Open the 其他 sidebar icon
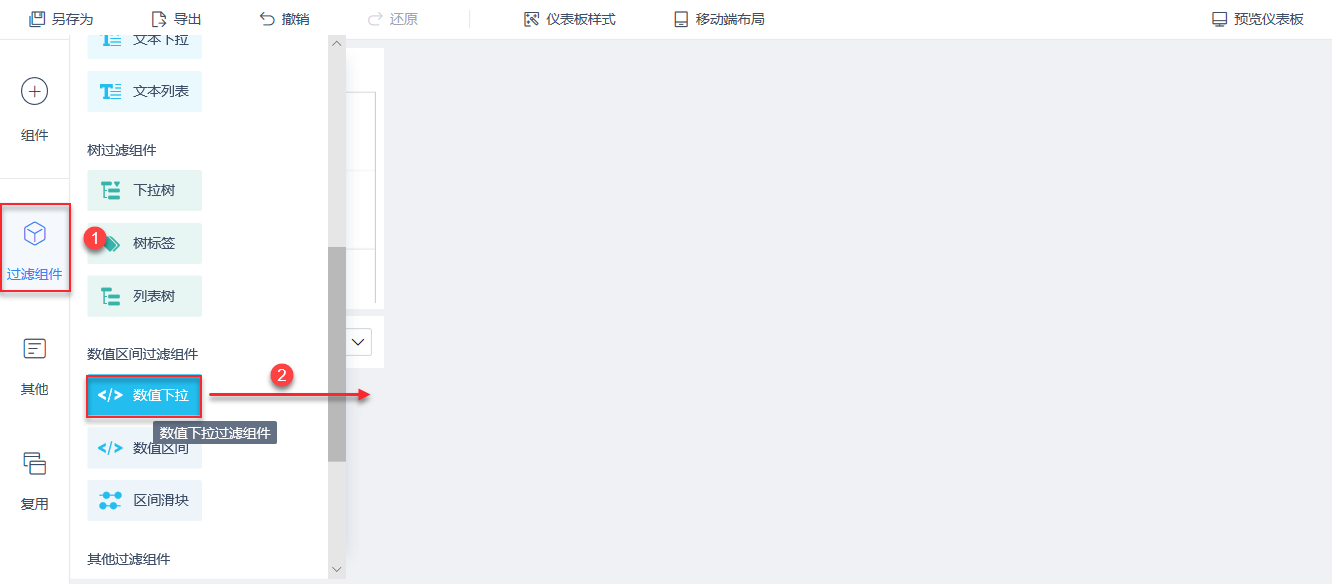The image size is (1332, 584). pos(35,349)
